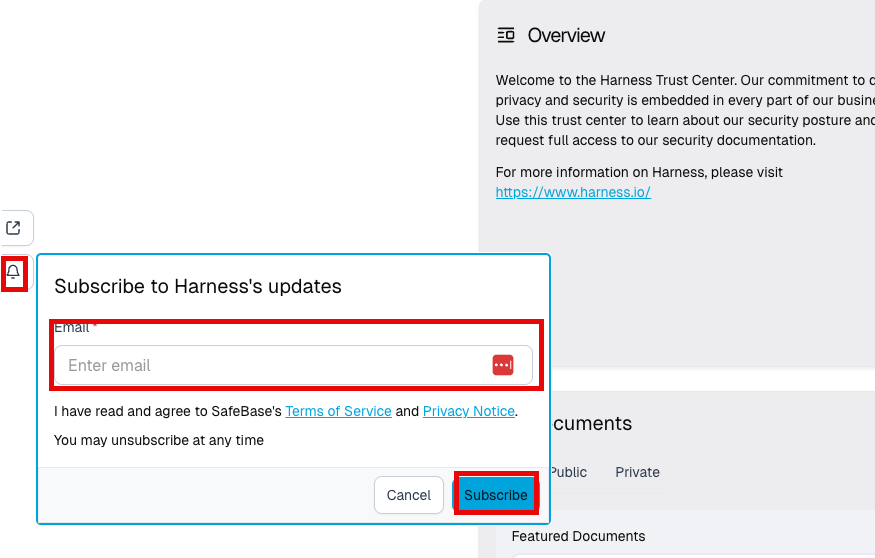Viewport: 875px width, 558px height.
Task: Open the Terms of Service link
Action: [338, 411]
